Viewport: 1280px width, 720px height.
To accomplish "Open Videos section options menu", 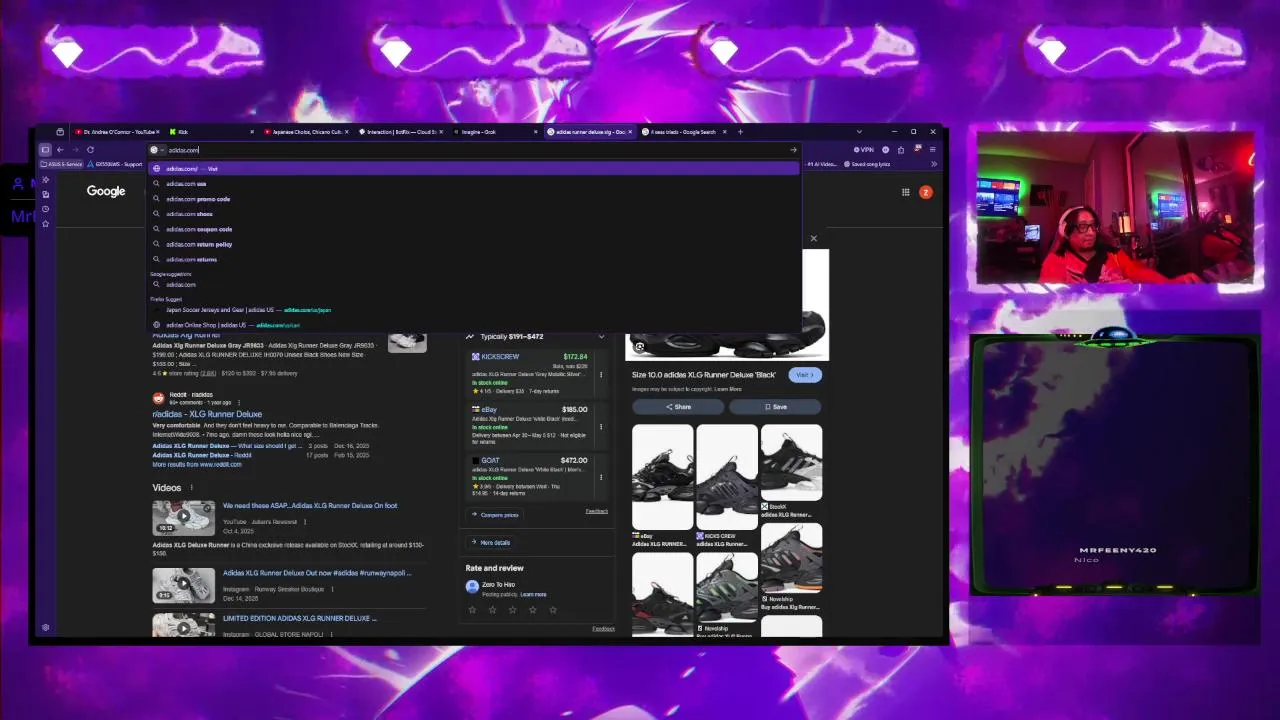I will tap(191, 488).
